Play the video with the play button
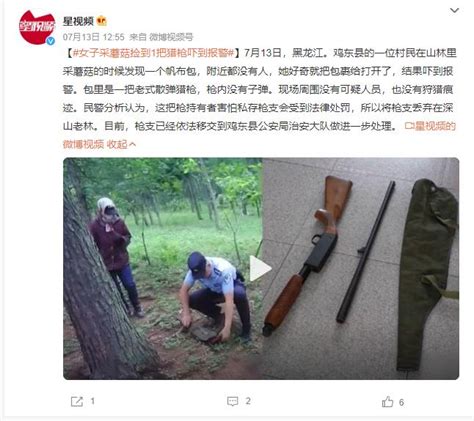 coord(260,268)
